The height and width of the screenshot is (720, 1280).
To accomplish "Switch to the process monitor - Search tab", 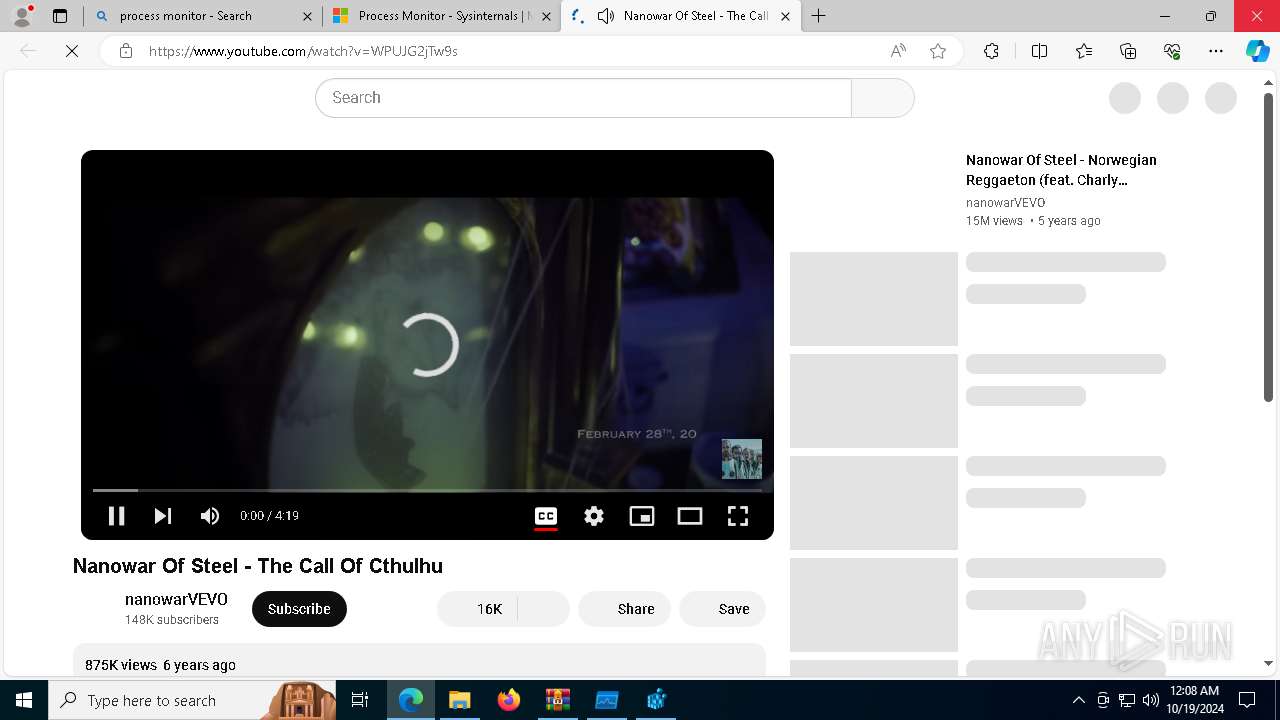I will point(203,16).
